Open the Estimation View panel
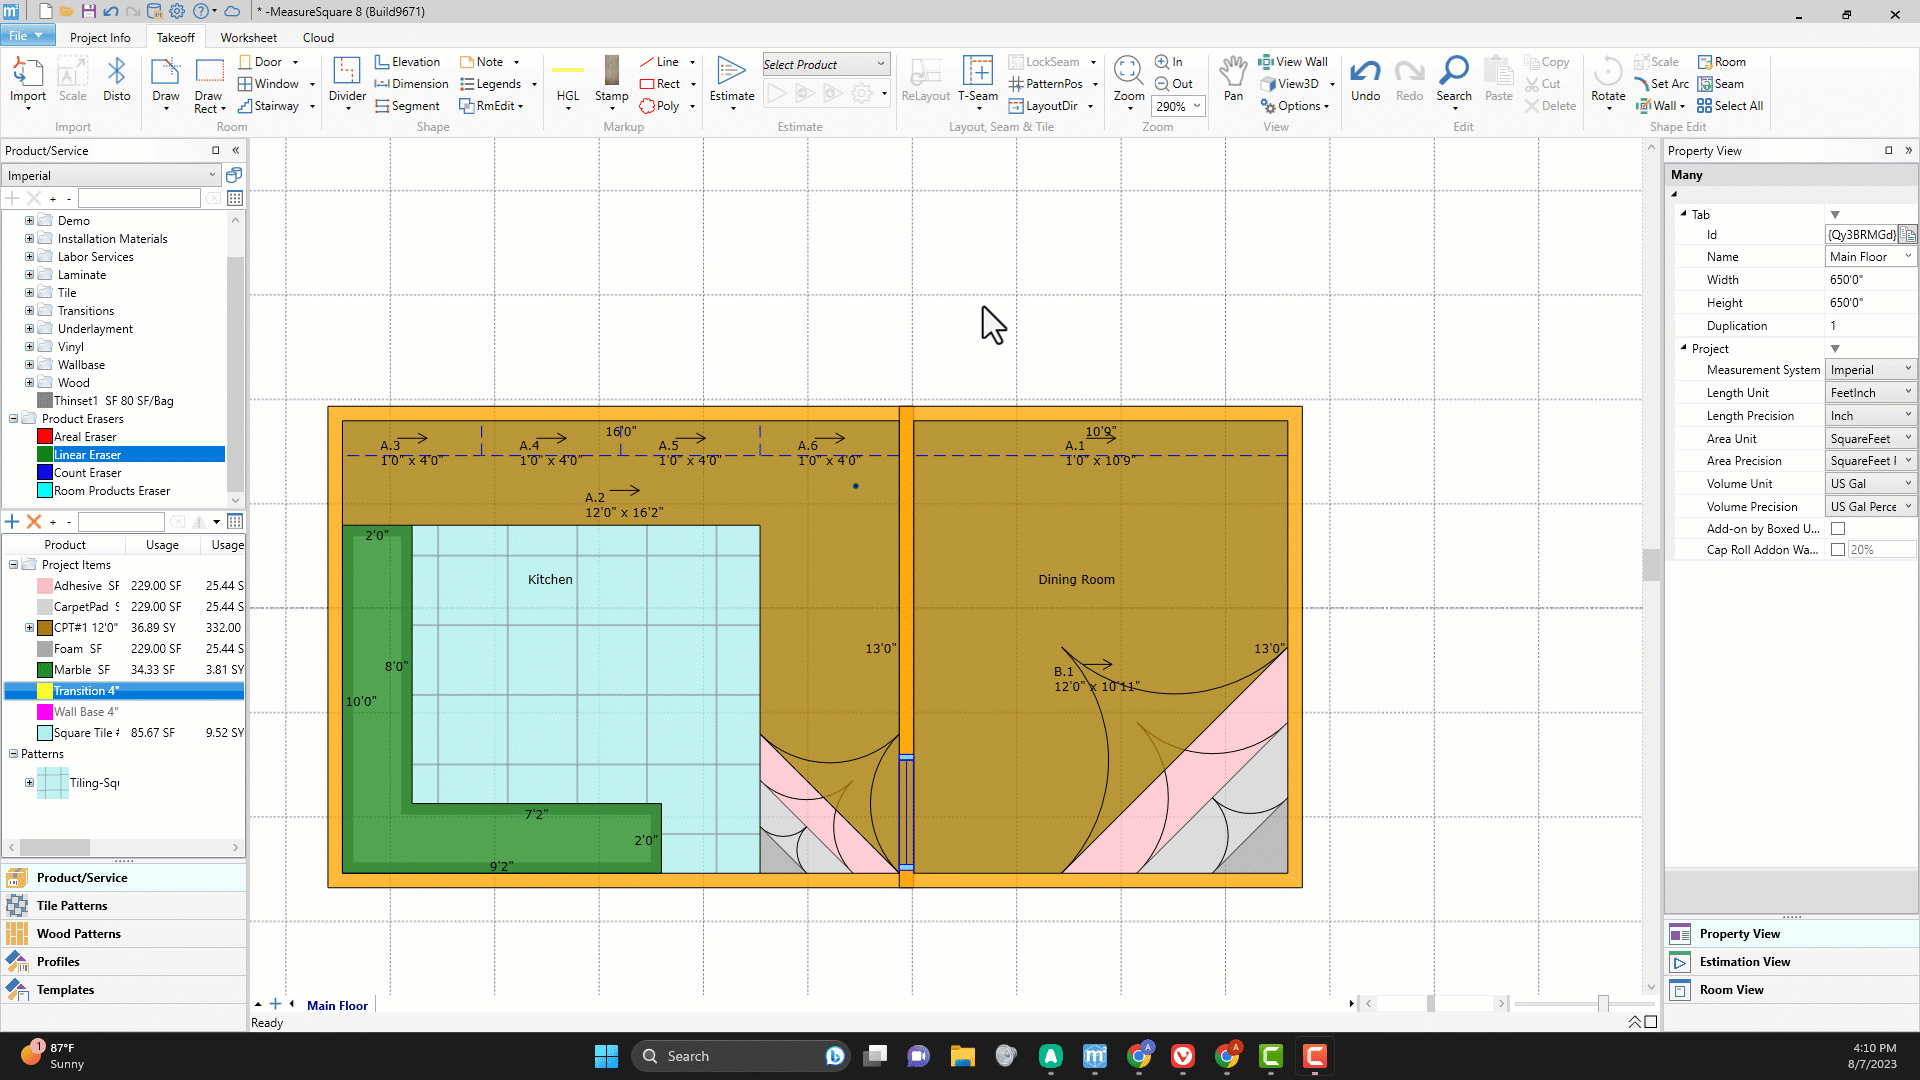The height and width of the screenshot is (1080, 1920). (x=1744, y=962)
